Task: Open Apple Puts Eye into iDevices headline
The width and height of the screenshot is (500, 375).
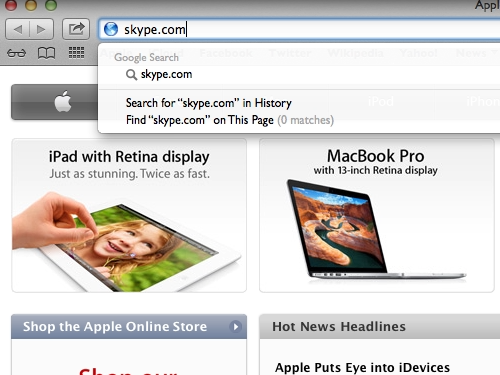Action: [362, 367]
